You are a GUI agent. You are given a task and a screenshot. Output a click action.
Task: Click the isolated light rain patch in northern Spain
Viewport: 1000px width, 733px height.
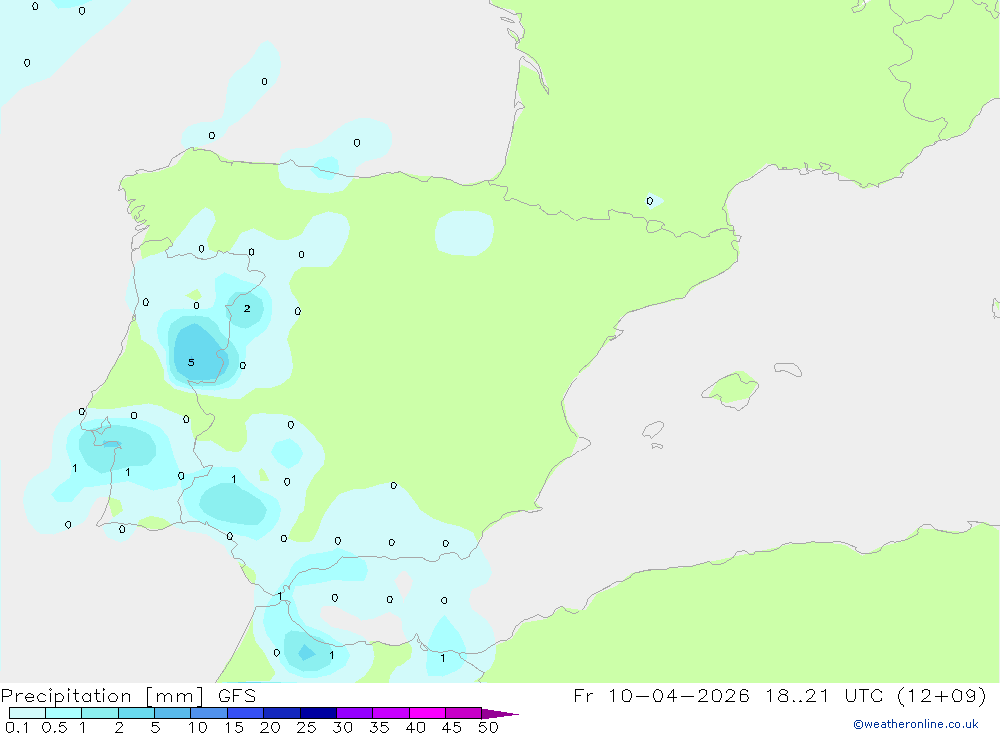[x=464, y=232]
